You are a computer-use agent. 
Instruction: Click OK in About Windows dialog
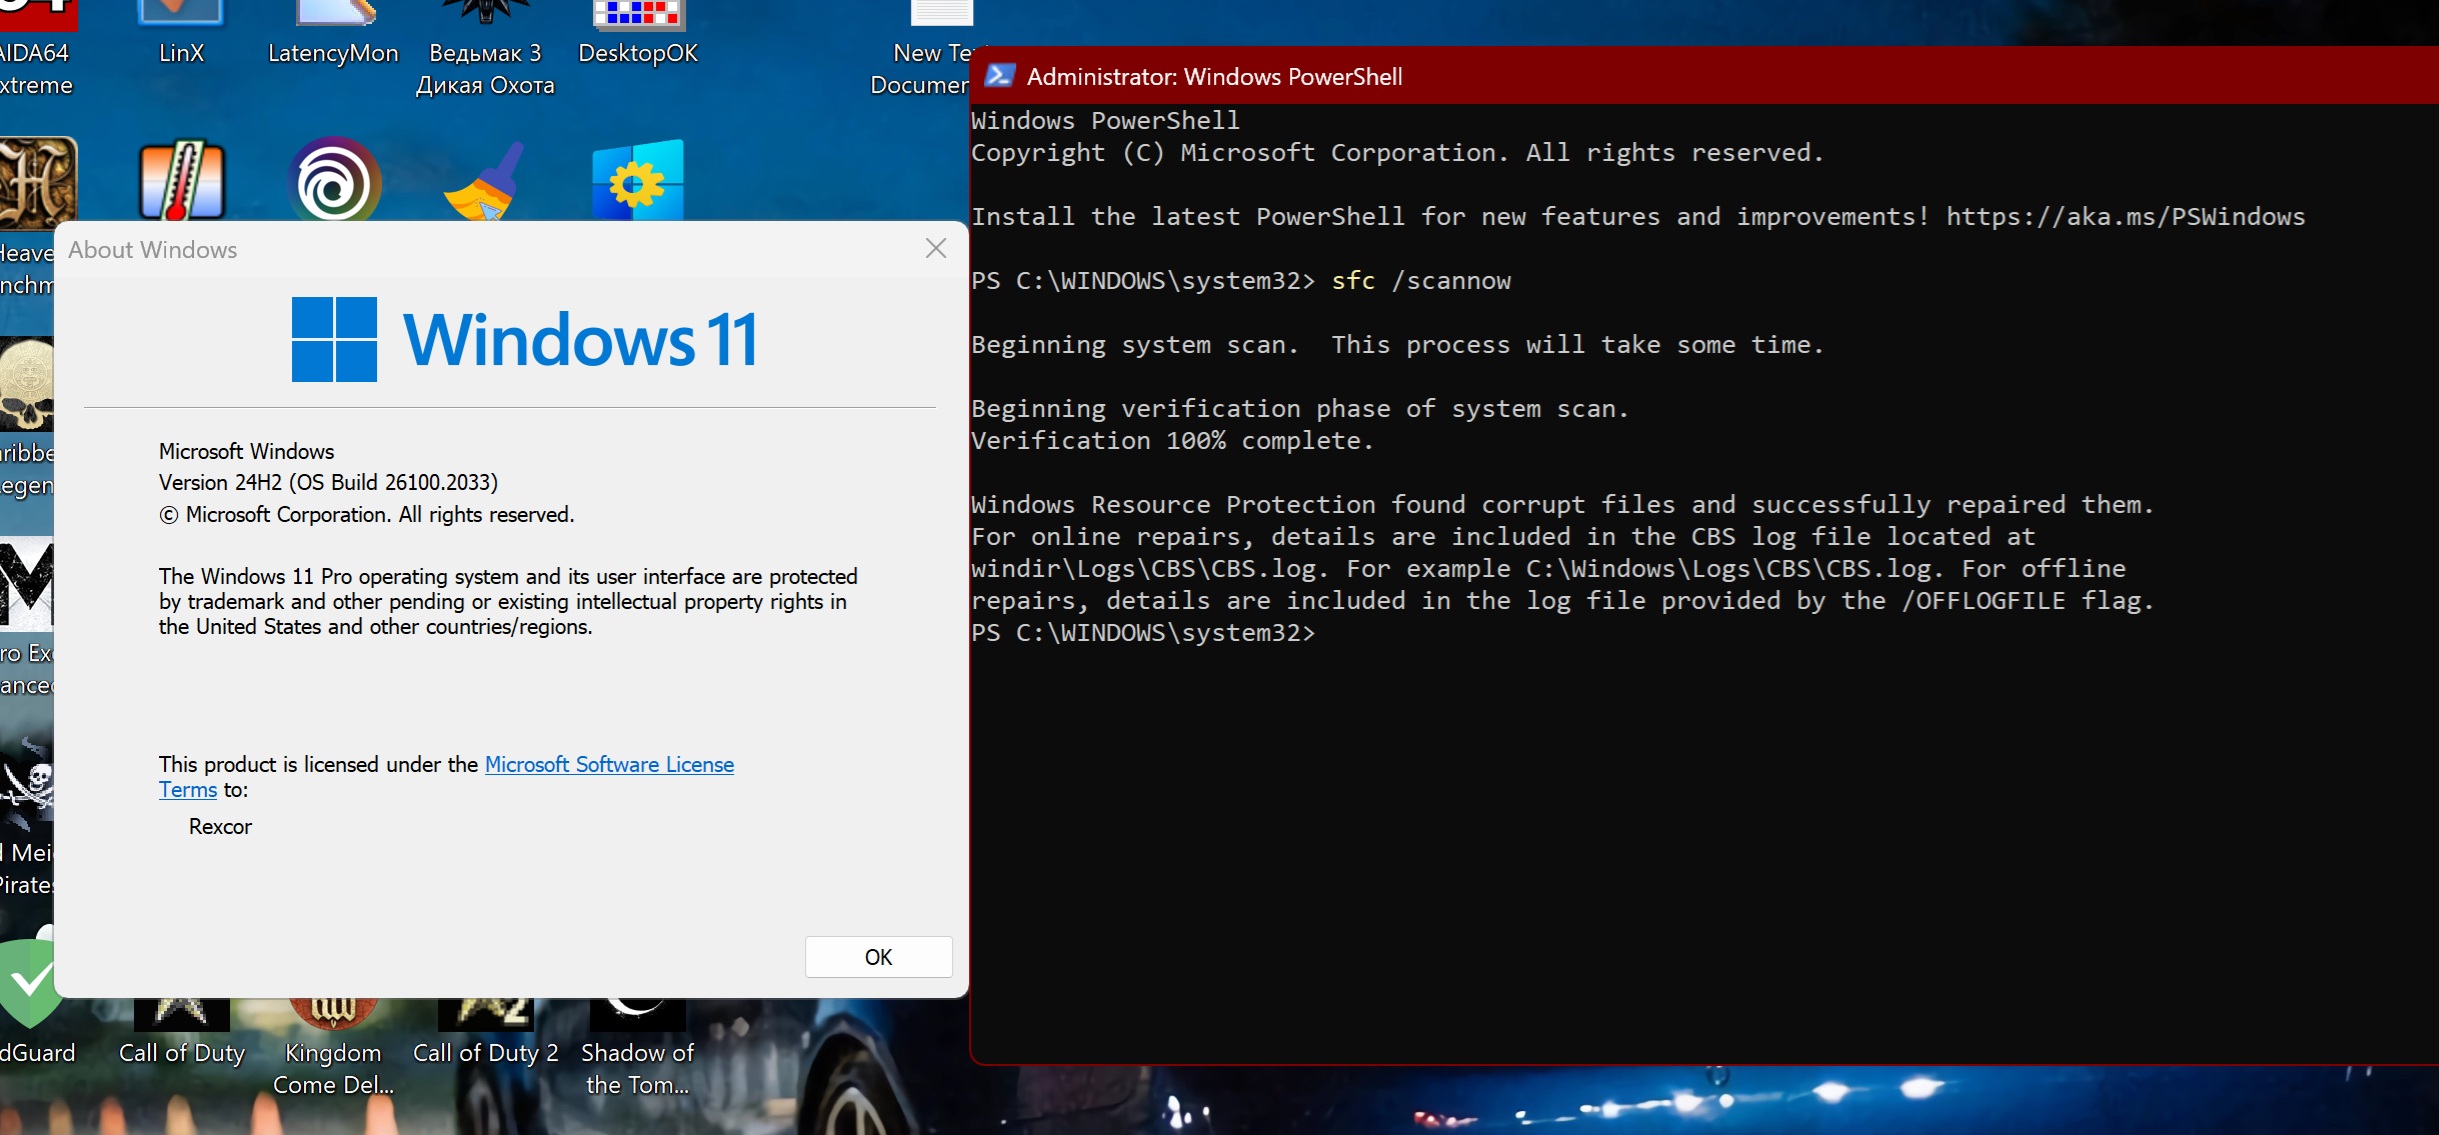point(878,957)
